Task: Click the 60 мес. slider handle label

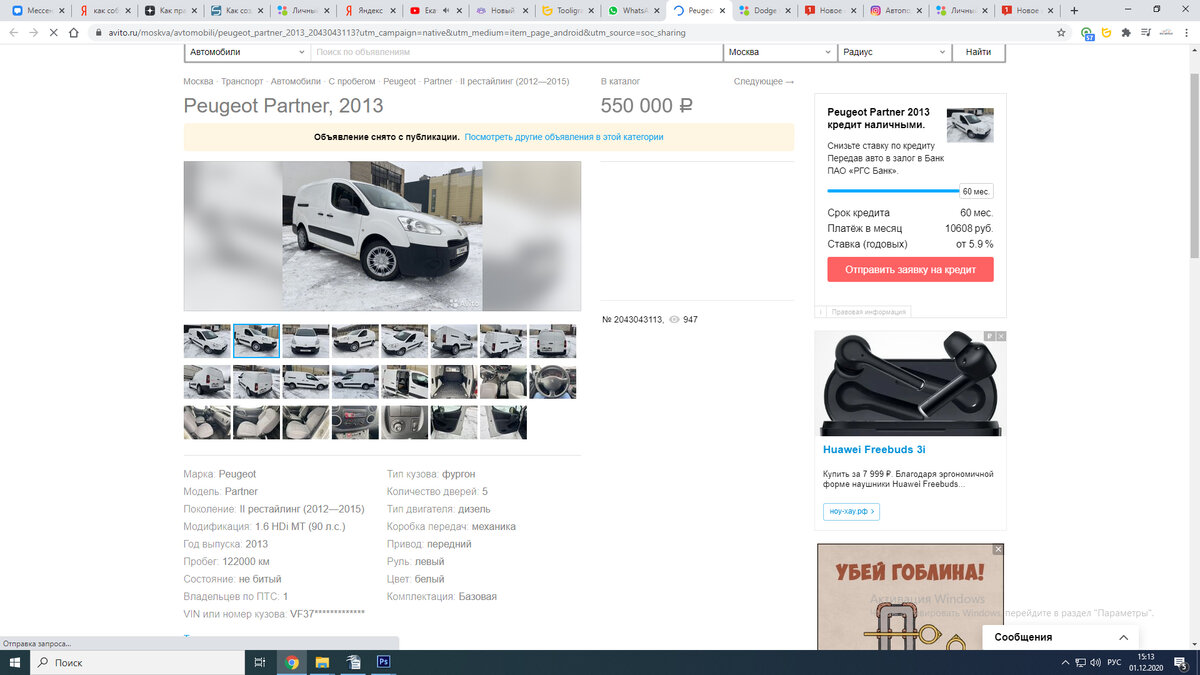Action: coord(977,191)
